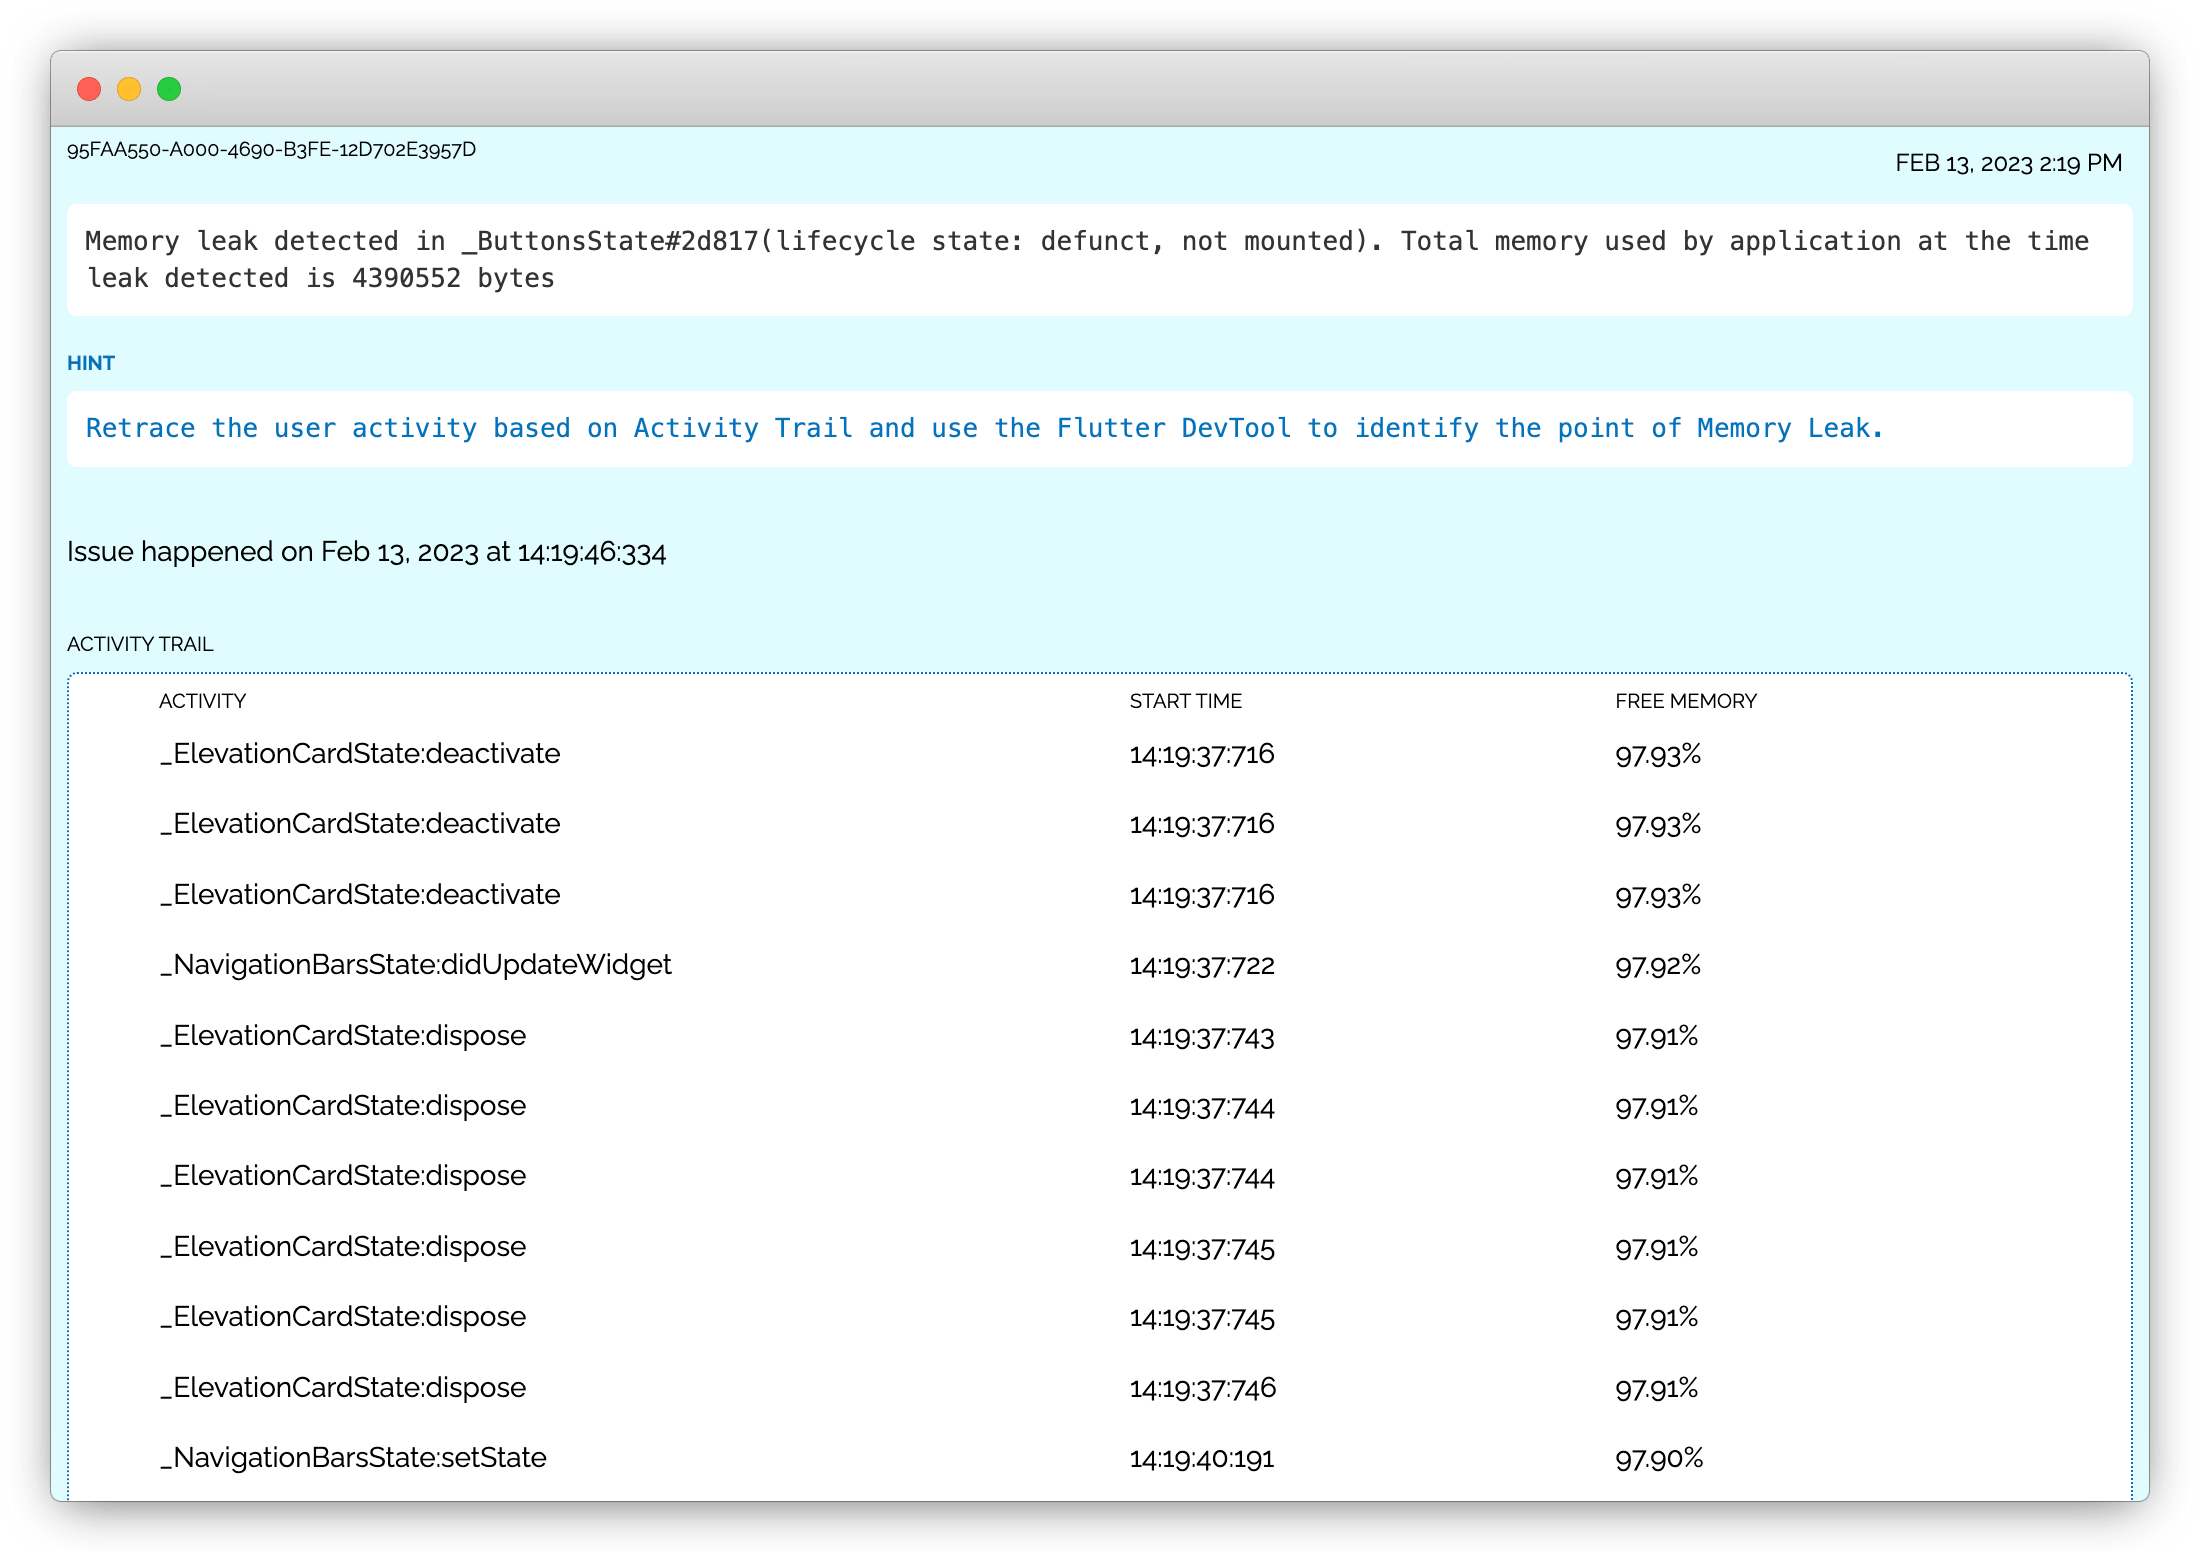The width and height of the screenshot is (2200, 1552).
Task: Click the first _ElevationCardState:dispose entry
Action: [344, 1036]
